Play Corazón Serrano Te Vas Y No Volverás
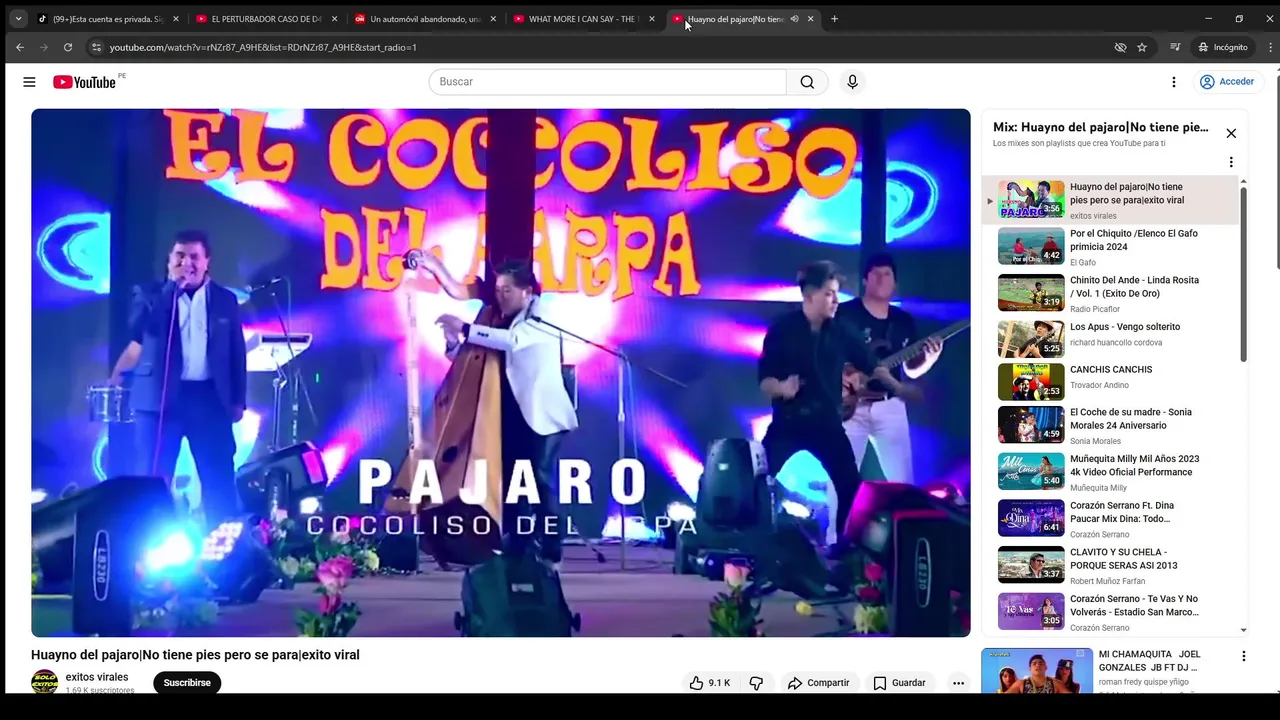The image size is (1280, 720). [x=1110, y=612]
